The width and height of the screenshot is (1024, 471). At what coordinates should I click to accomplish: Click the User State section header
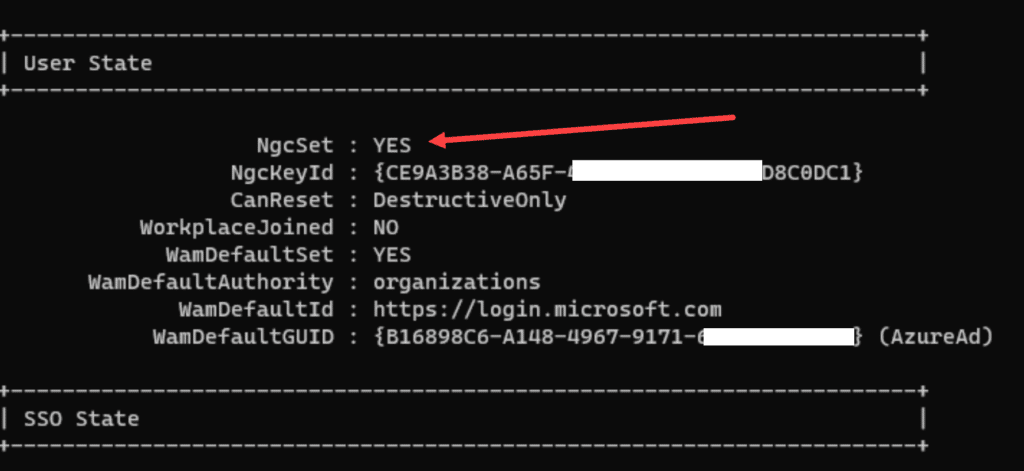coord(88,63)
